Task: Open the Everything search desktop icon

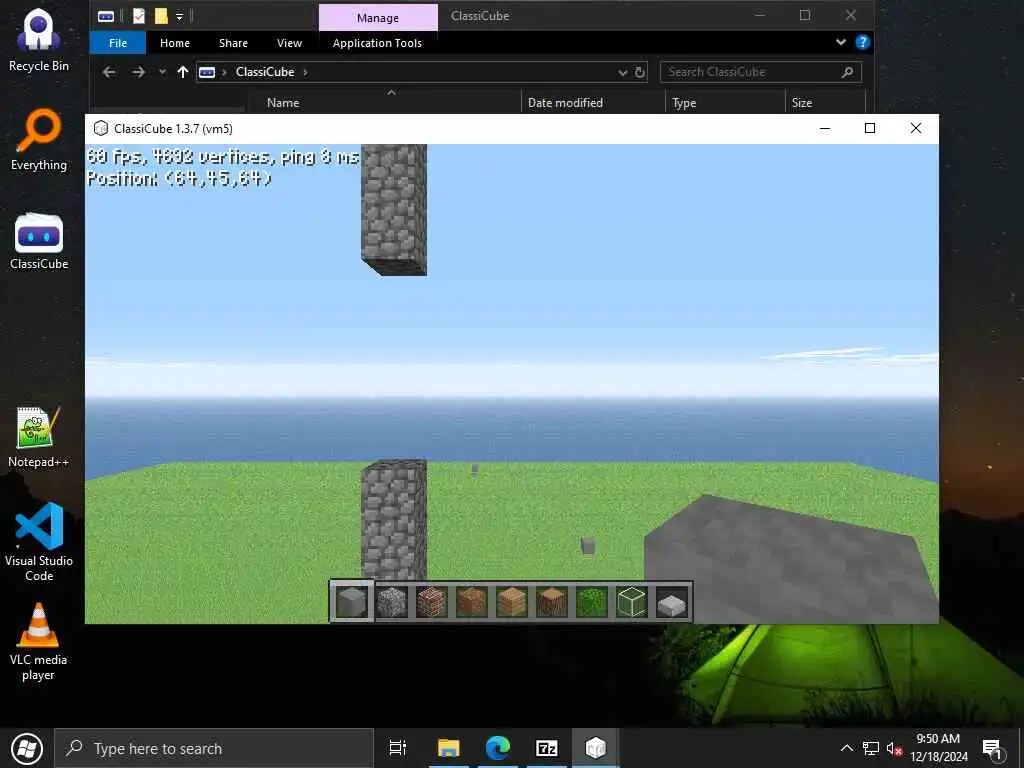Action: pyautogui.click(x=39, y=140)
